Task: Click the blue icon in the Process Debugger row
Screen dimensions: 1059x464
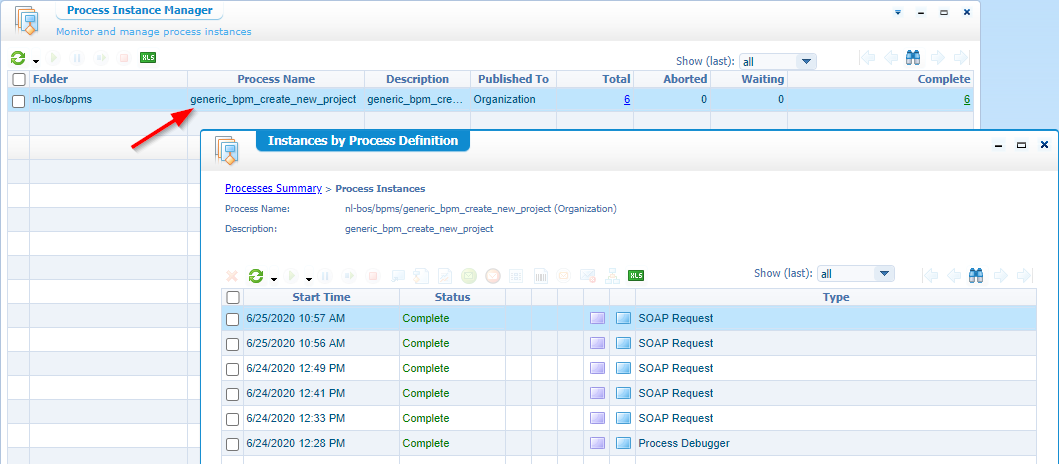Action: point(624,444)
